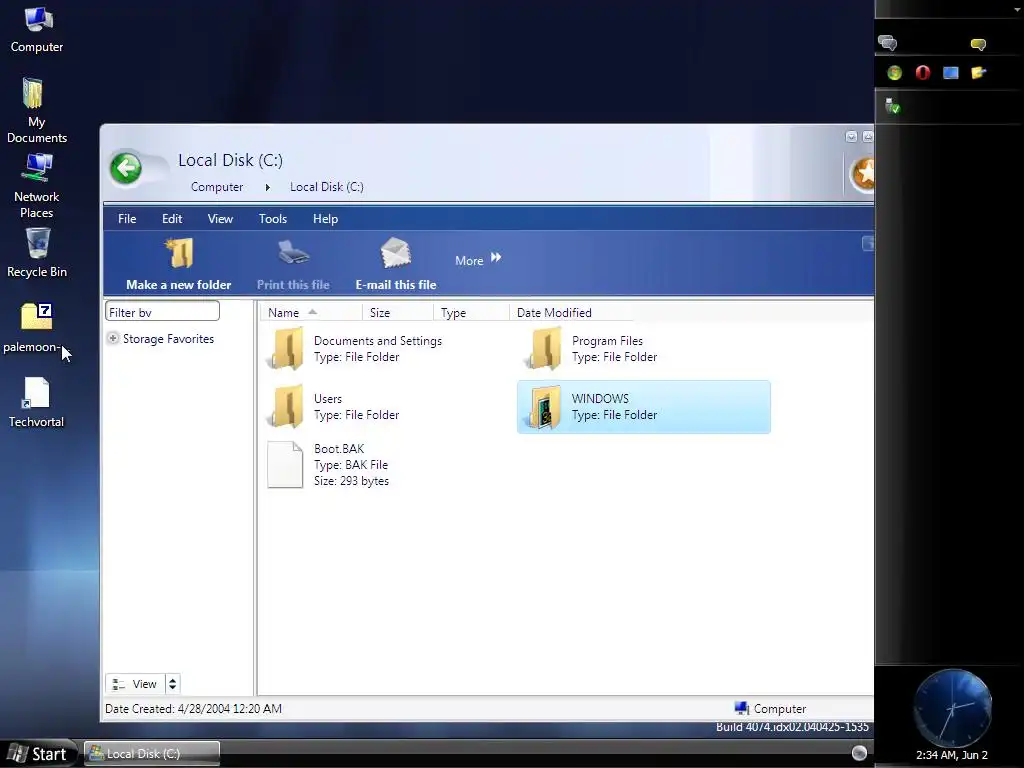Expand the More toolbar commands chevron
Viewport: 1024px width, 768px height.
tap(496, 258)
